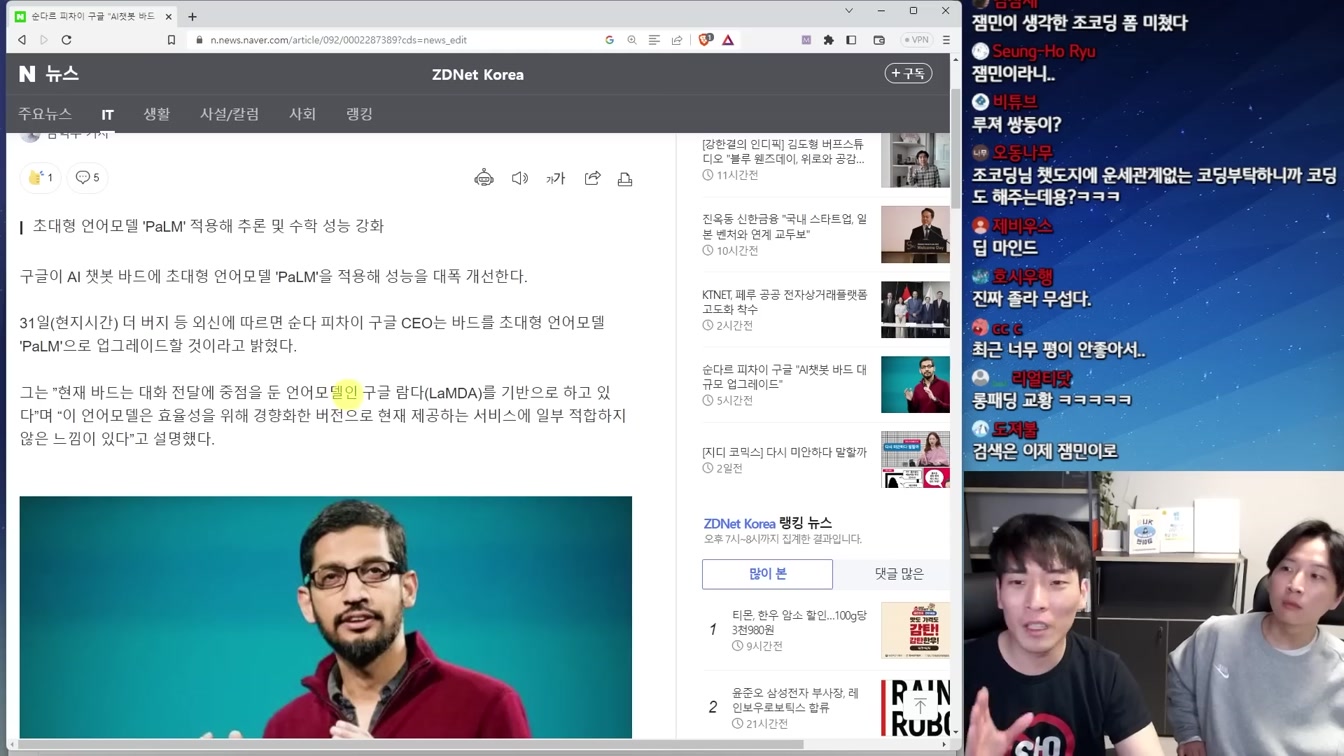Open article 진옥동 신한금융 국내 스타트업
The image size is (1344, 756).
click(x=785, y=226)
